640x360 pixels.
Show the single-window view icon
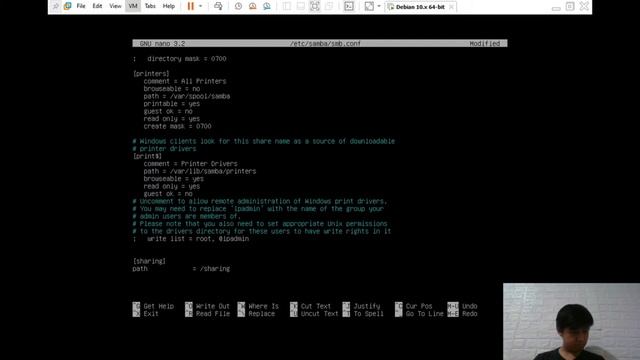coord(287,6)
